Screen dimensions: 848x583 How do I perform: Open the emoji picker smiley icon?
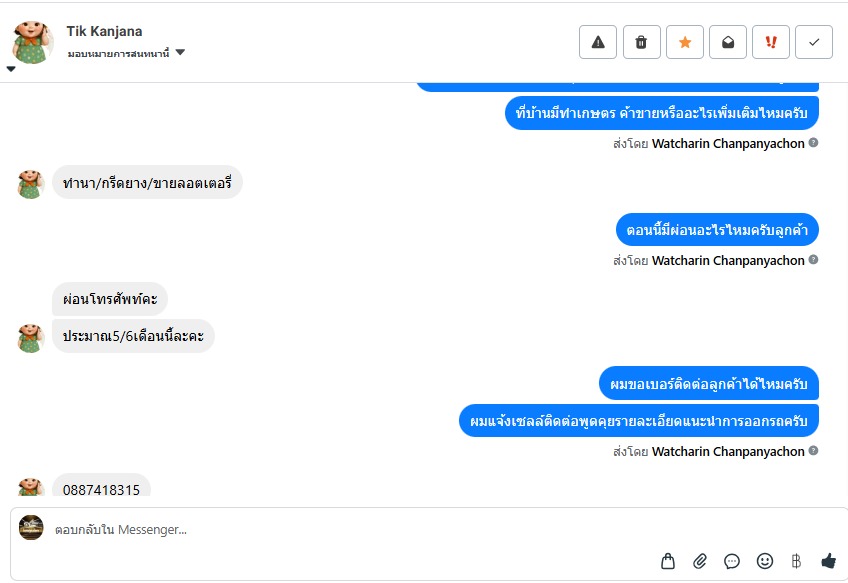pos(765,561)
